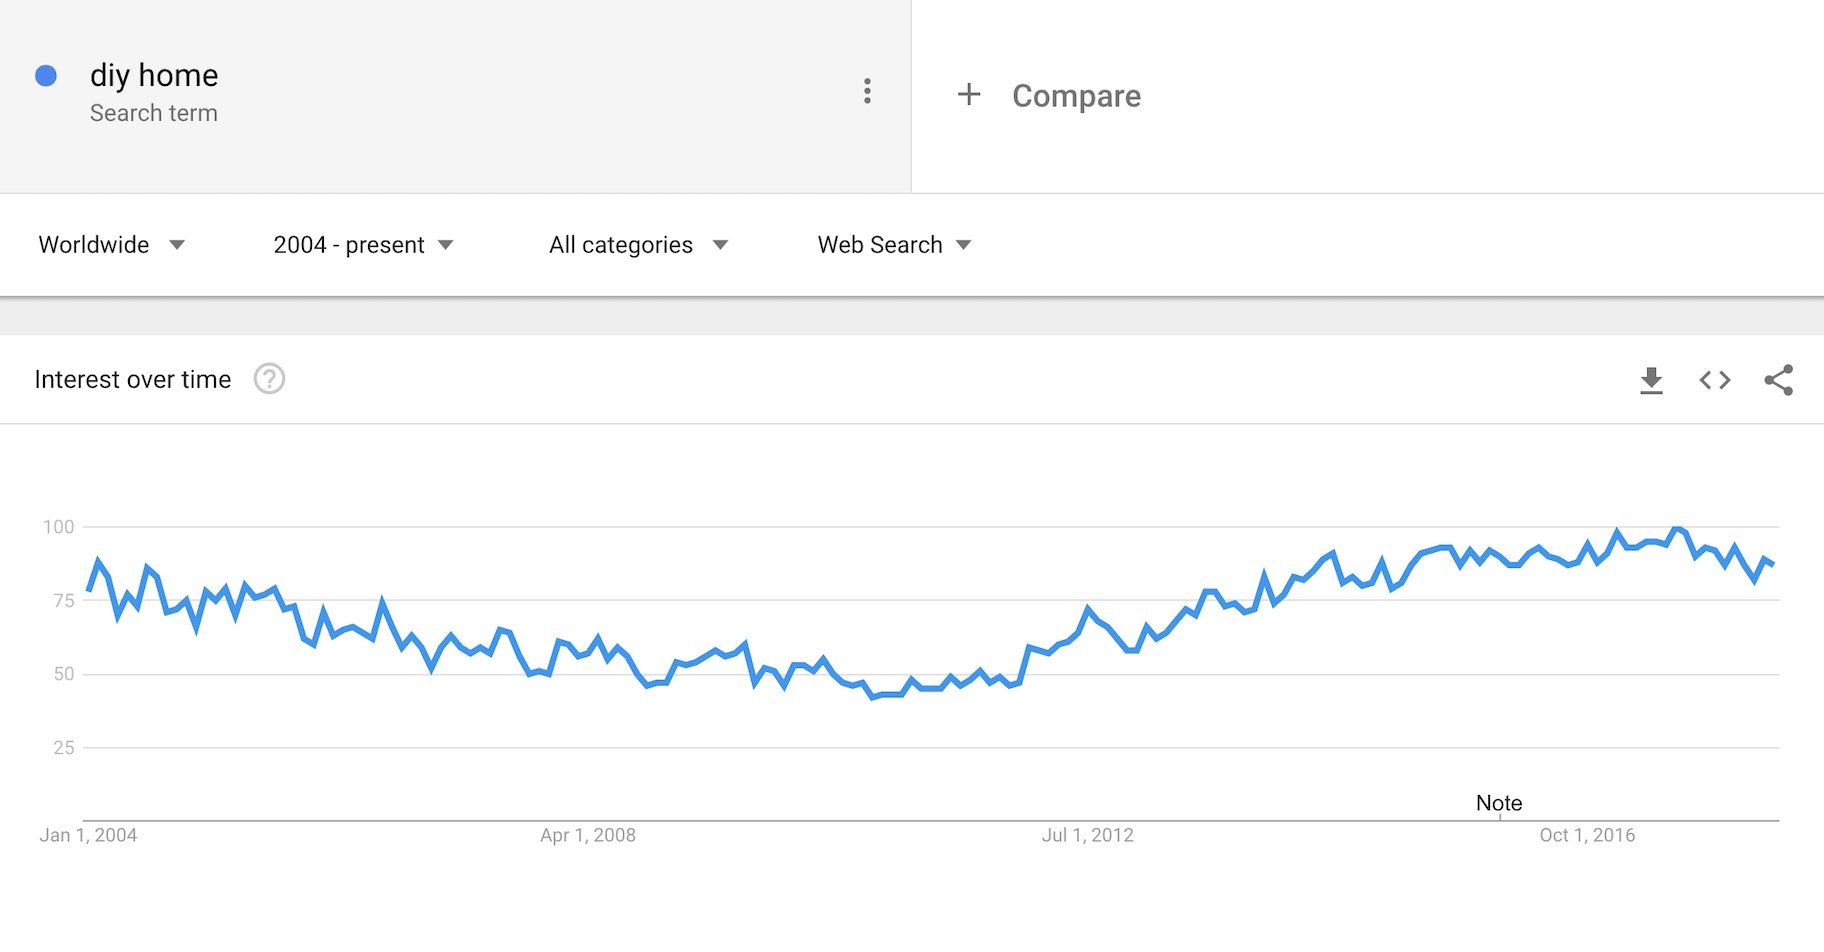This screenshot has width=1824, height=952.
Task: Click the Jul 1, 2012 axis label
Action: pos(1087,835)
